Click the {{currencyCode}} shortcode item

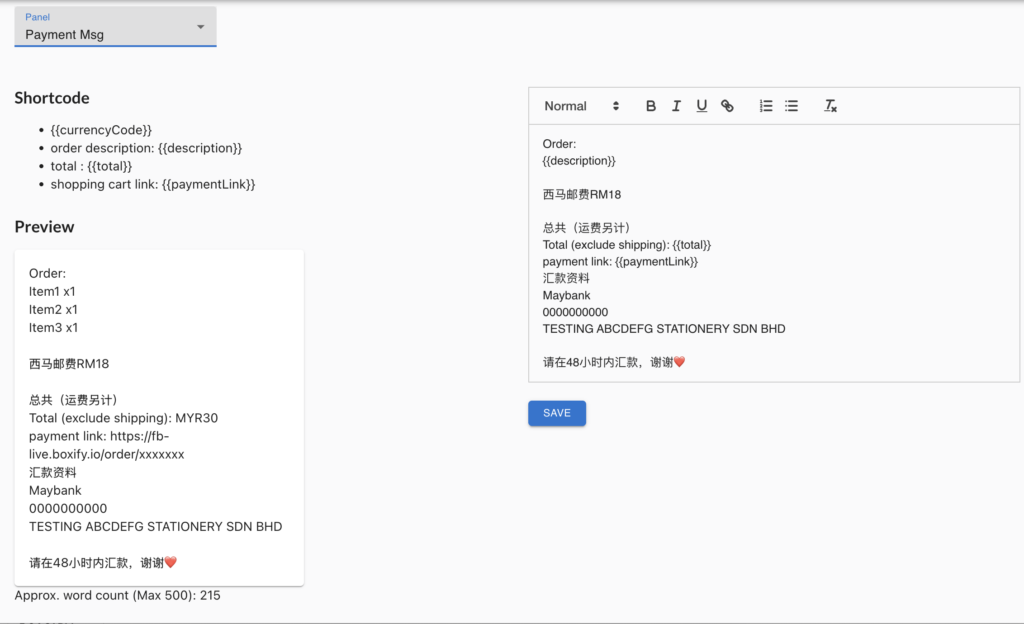[x=101, y=130]
